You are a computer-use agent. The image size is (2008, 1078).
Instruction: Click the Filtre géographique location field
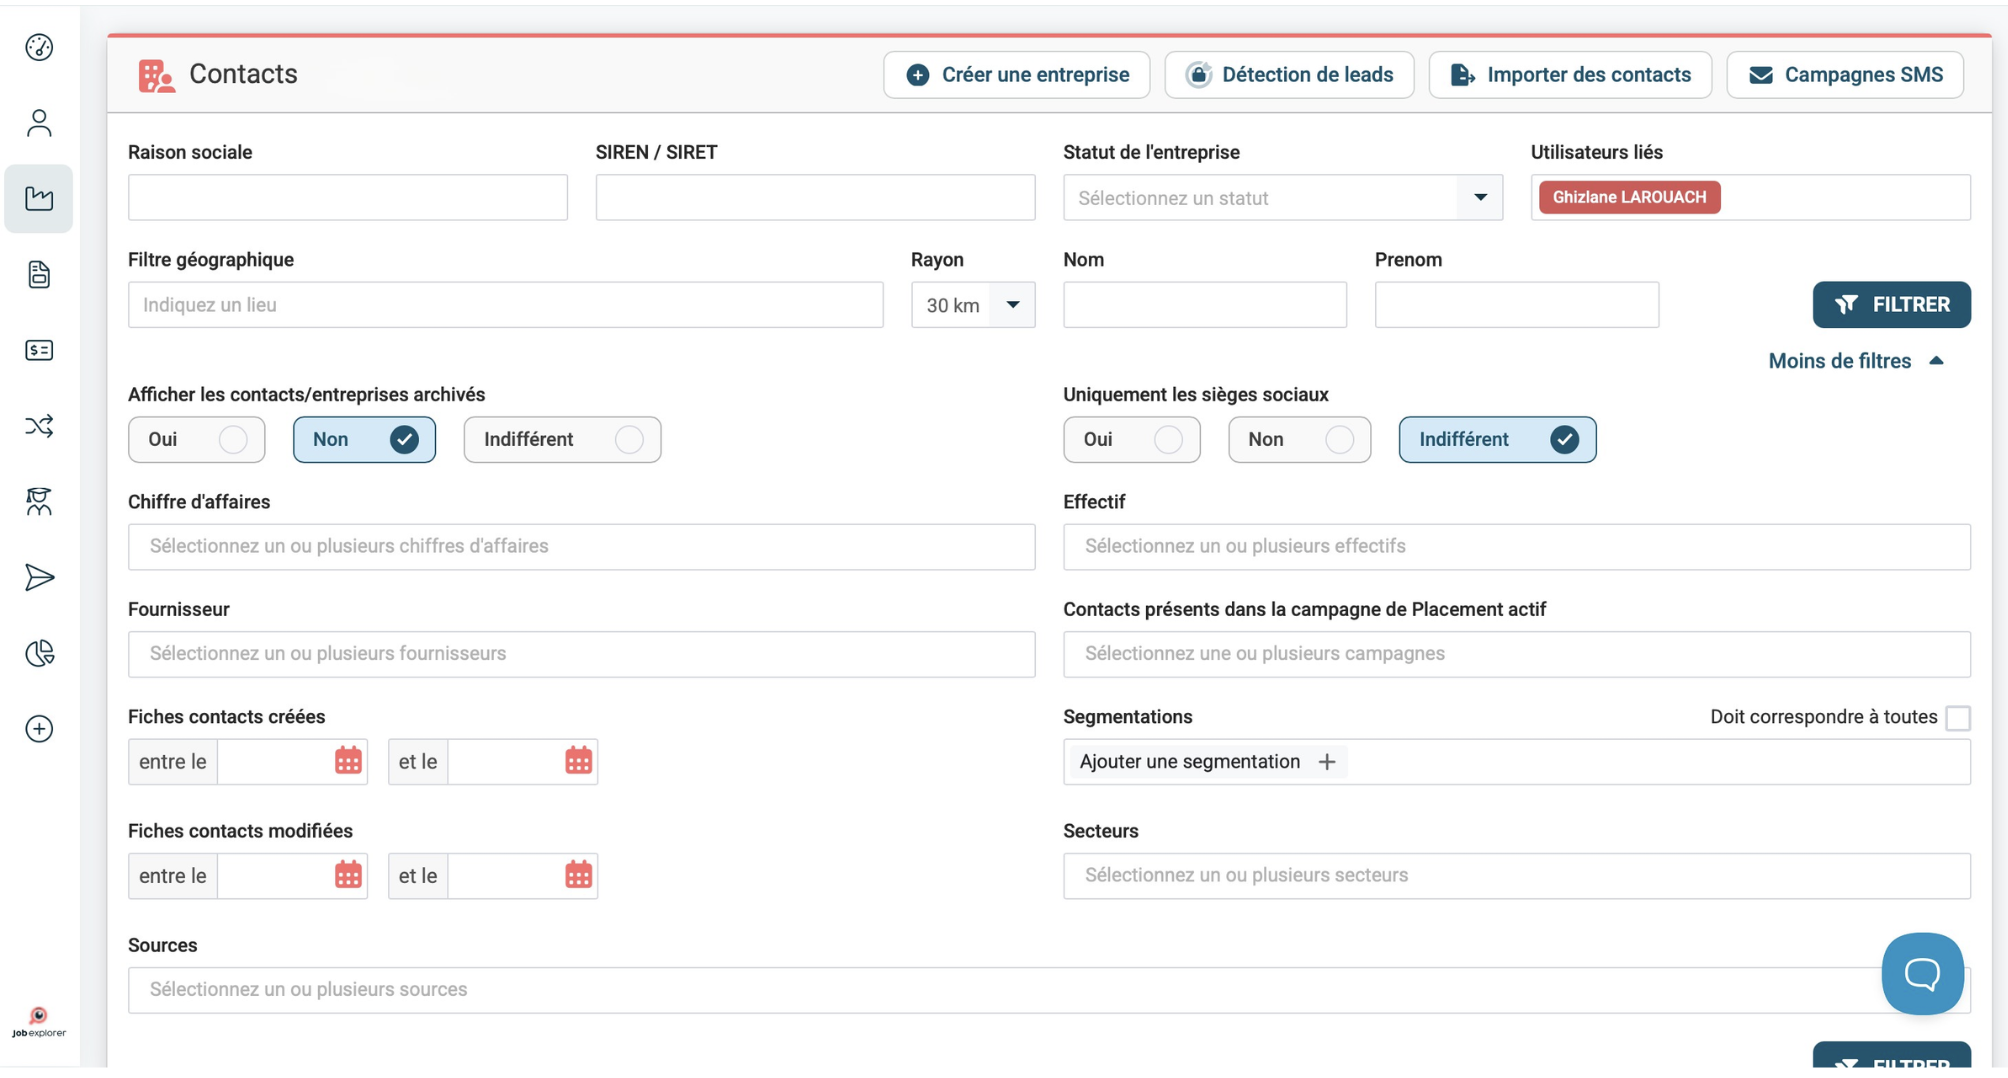506,305
